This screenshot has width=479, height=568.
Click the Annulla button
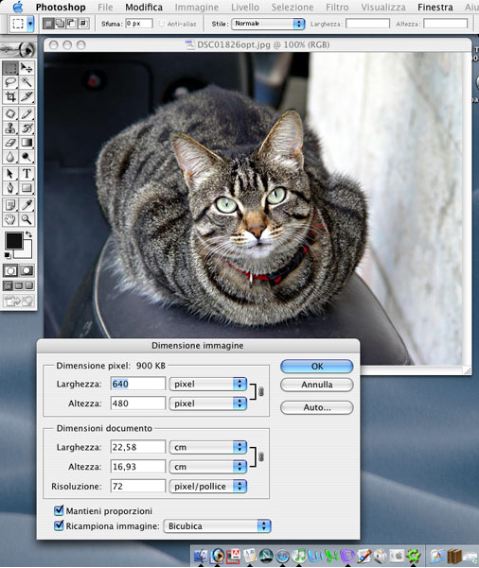[317, 385]
